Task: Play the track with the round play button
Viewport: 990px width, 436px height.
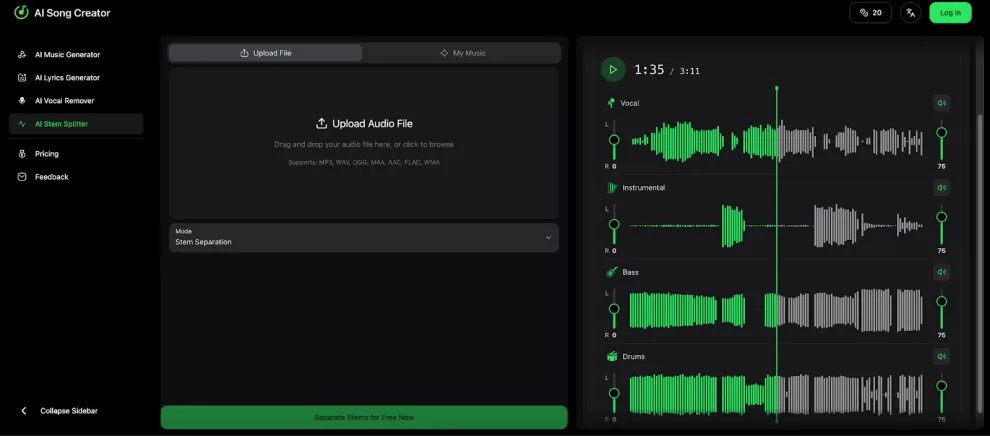Action: click(x=612, y=69)
